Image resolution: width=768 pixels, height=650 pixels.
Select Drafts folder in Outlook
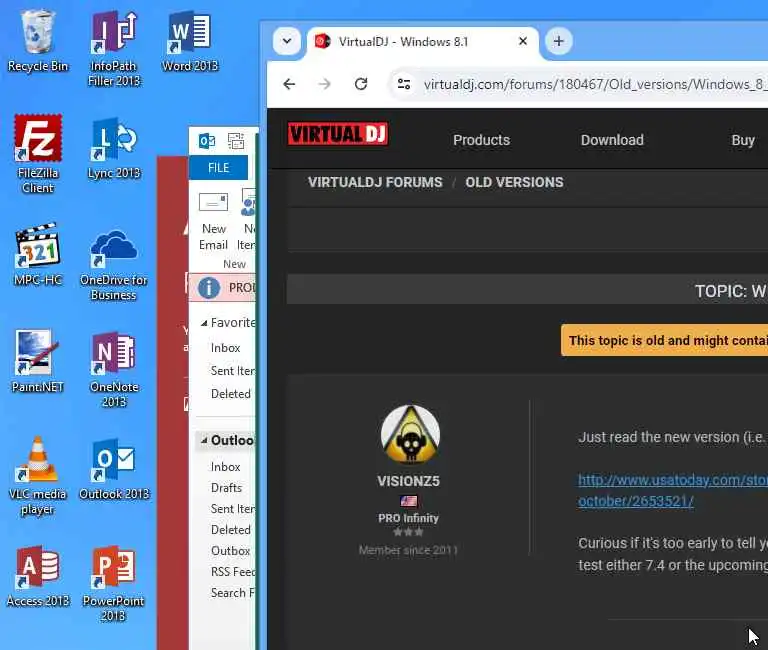(x=226, y=488)
